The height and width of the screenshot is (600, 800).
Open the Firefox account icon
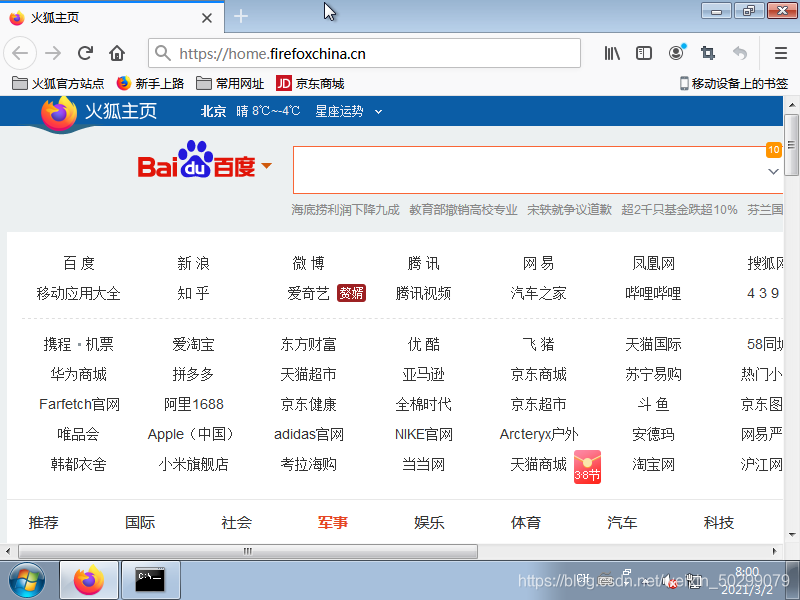[676, 53]
